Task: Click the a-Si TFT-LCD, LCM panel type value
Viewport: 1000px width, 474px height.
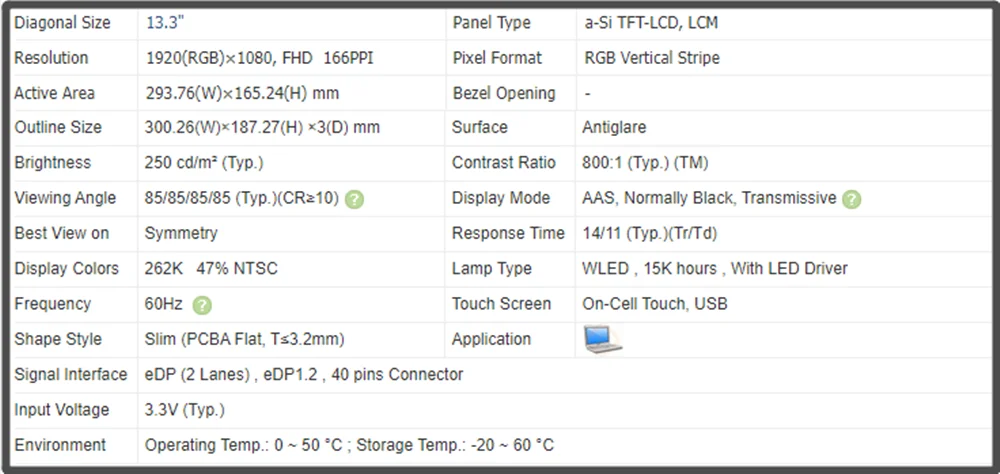Action: [x=651, y=23]
